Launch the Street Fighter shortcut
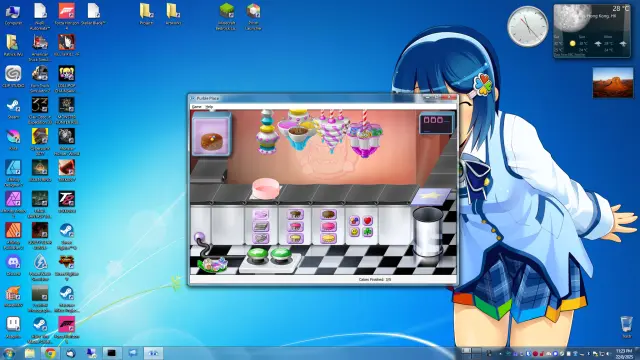This screenshot has height=360, width=640. tap(67, 268)
